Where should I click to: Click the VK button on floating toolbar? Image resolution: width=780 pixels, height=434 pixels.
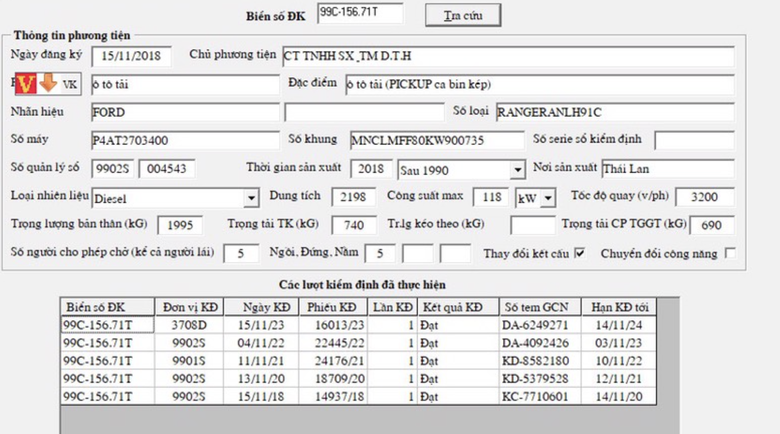click(69, 84)
